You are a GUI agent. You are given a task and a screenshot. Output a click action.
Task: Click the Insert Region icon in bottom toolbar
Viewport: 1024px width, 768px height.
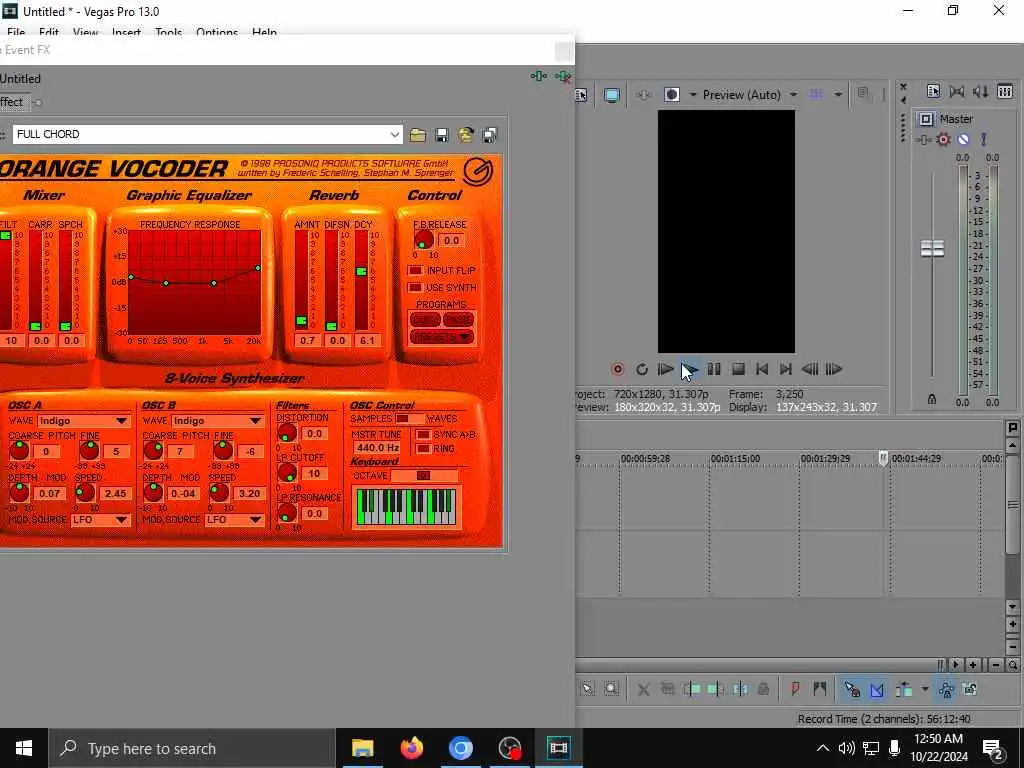click(x=820, y=689)
